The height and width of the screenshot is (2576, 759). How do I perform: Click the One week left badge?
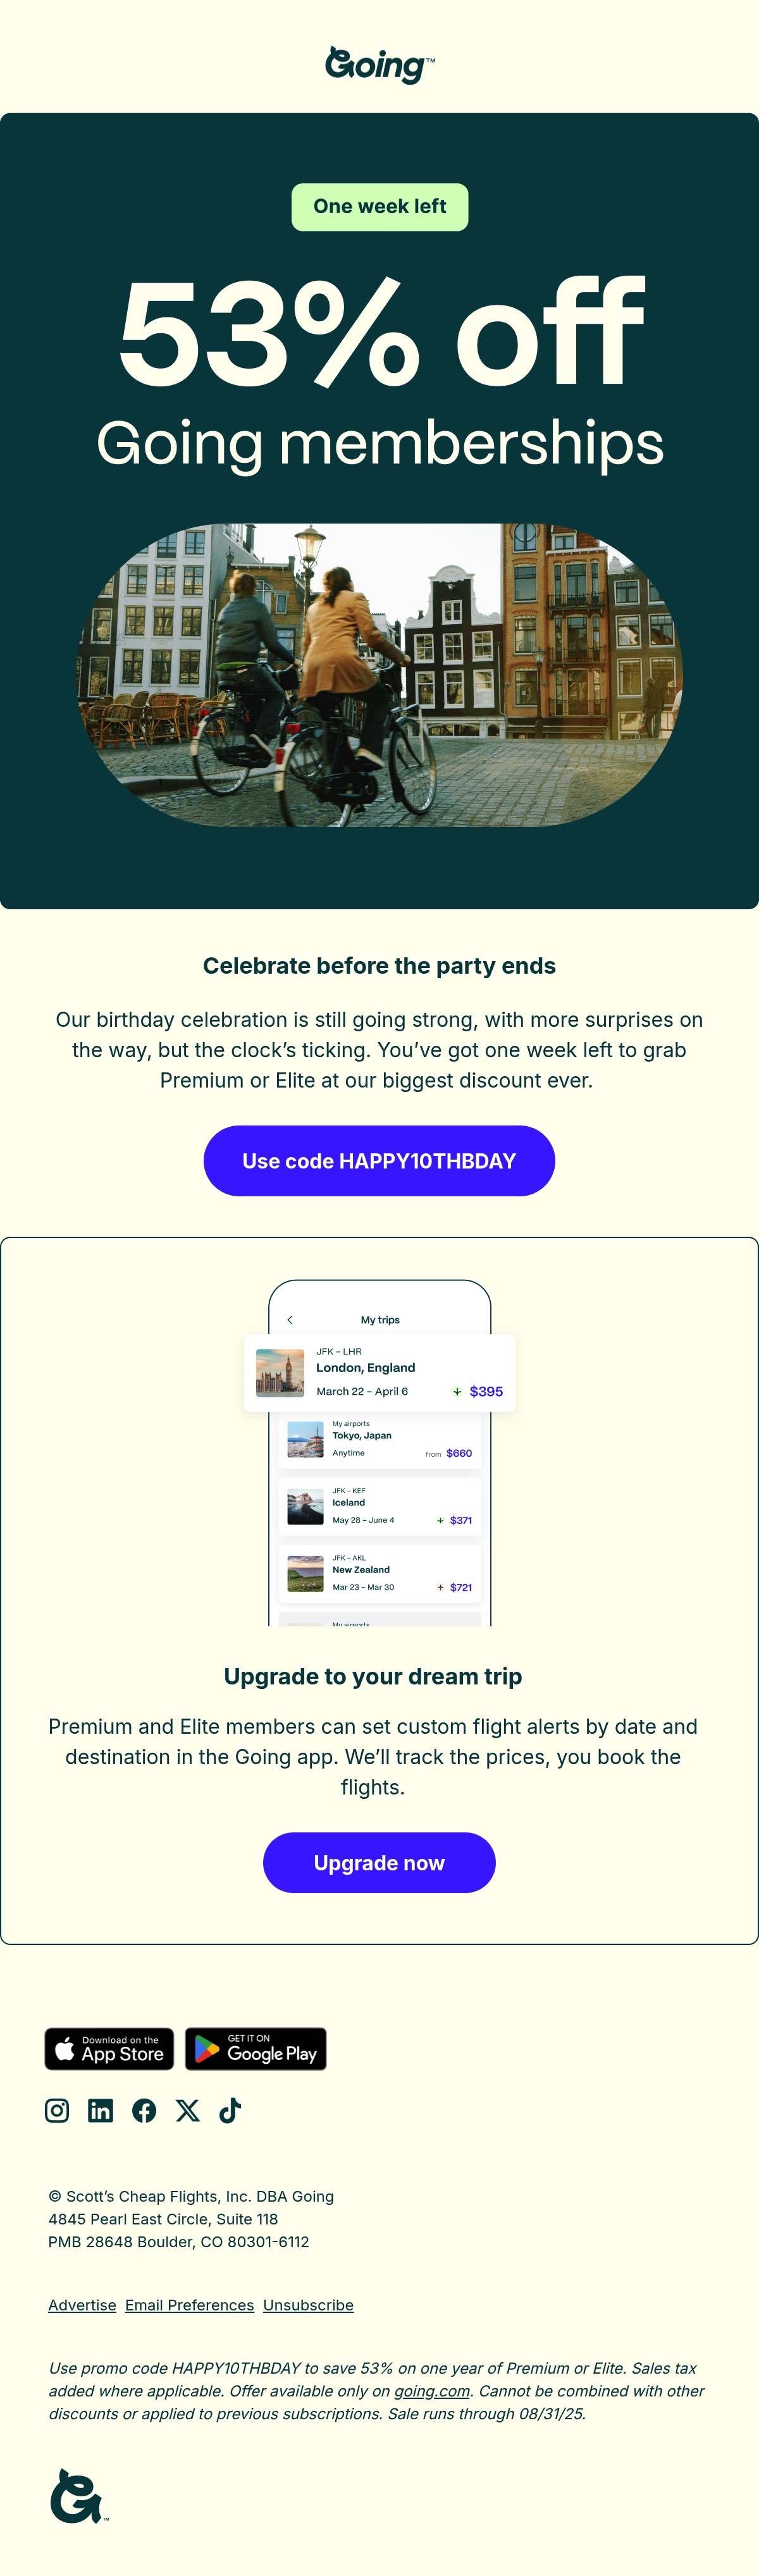[x=380, y=207]
